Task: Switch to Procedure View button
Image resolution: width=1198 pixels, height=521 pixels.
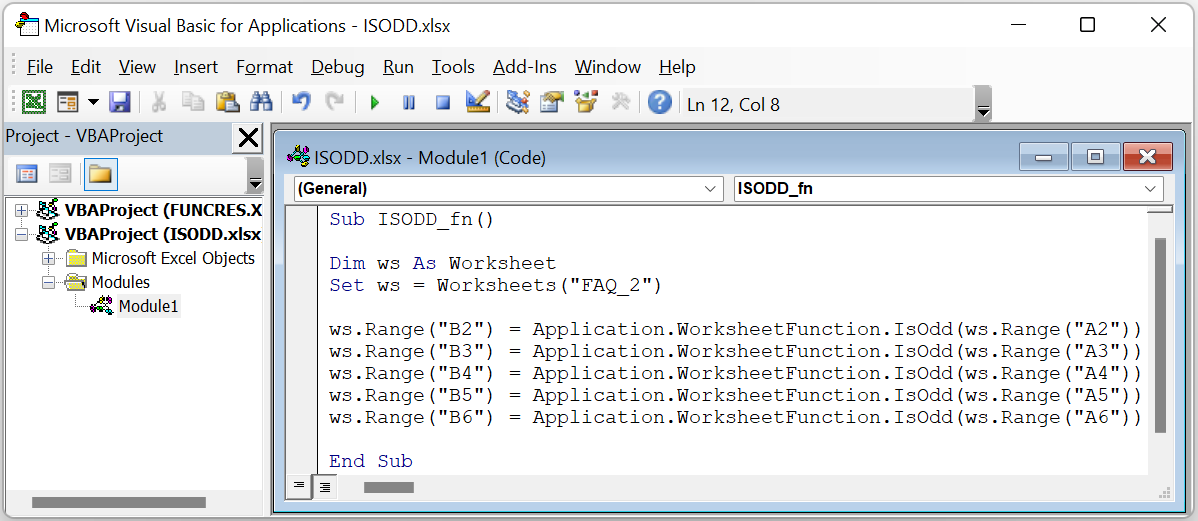Action: click(x=299, y=486)
